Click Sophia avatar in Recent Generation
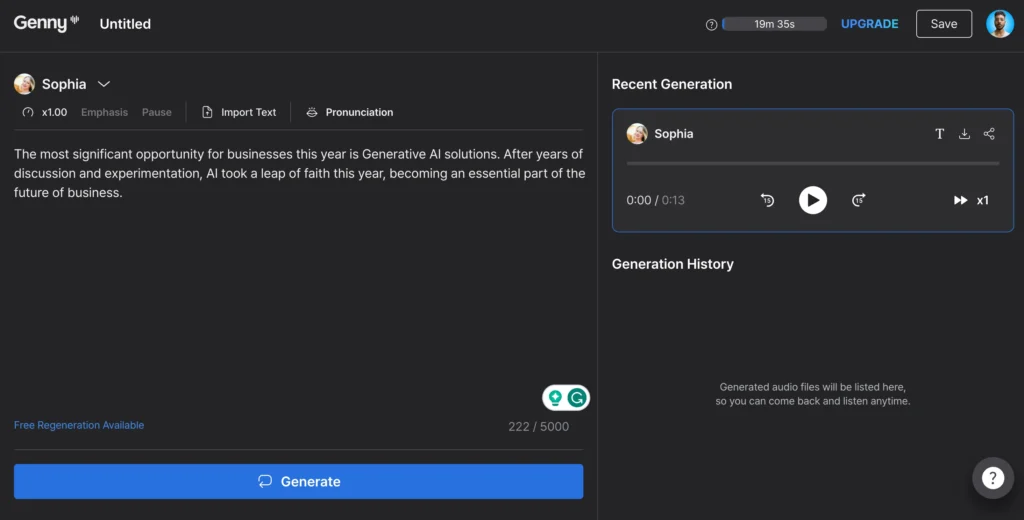1024x520 pixels. pos(637,133)
